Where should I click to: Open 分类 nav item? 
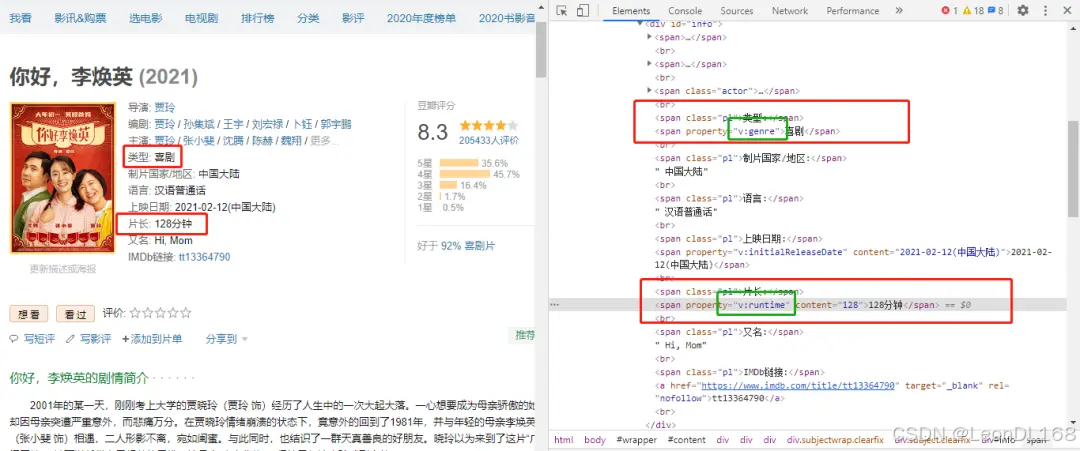(309, 18)
